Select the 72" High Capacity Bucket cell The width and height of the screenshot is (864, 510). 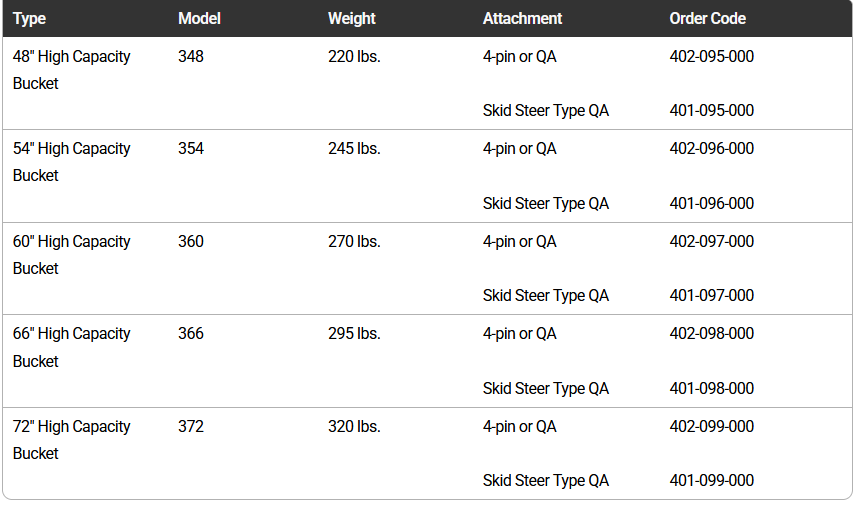pos(72,440)
